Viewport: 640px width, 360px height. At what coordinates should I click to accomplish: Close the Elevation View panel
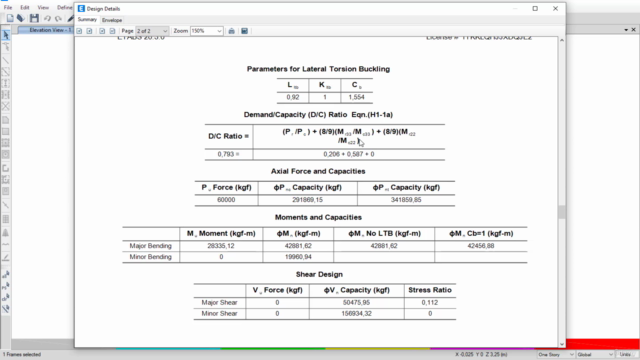(x=633, y=30)
